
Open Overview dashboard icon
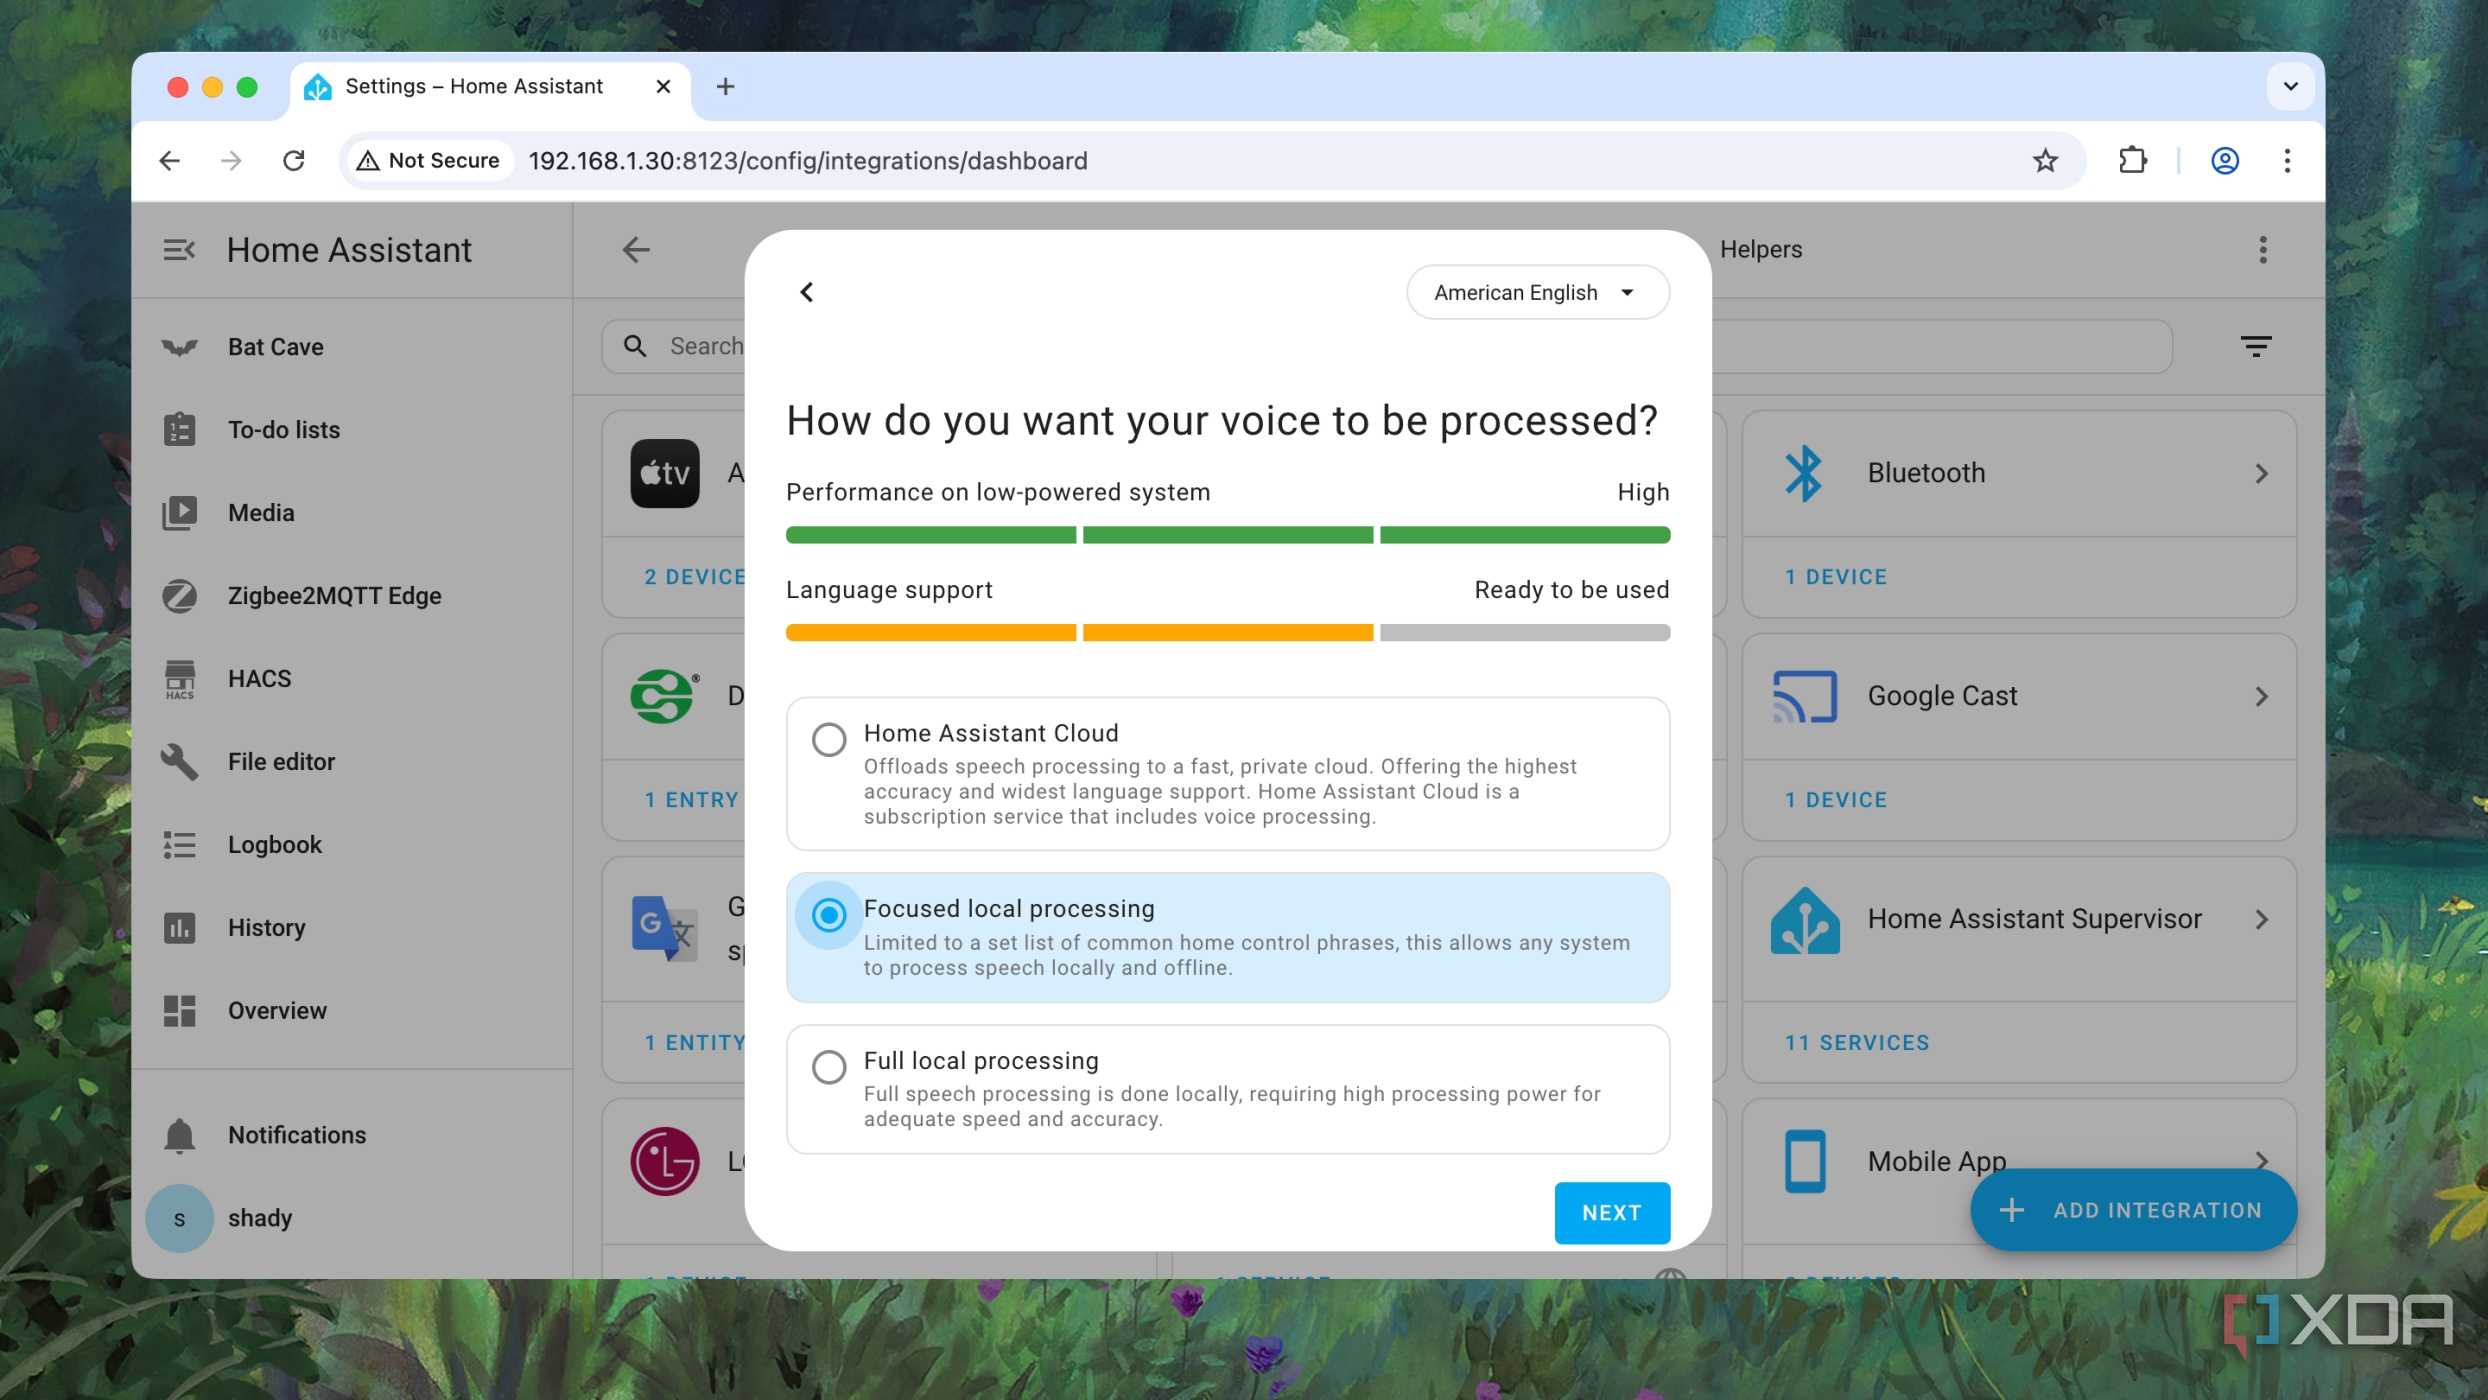(x=179, y=1011)
